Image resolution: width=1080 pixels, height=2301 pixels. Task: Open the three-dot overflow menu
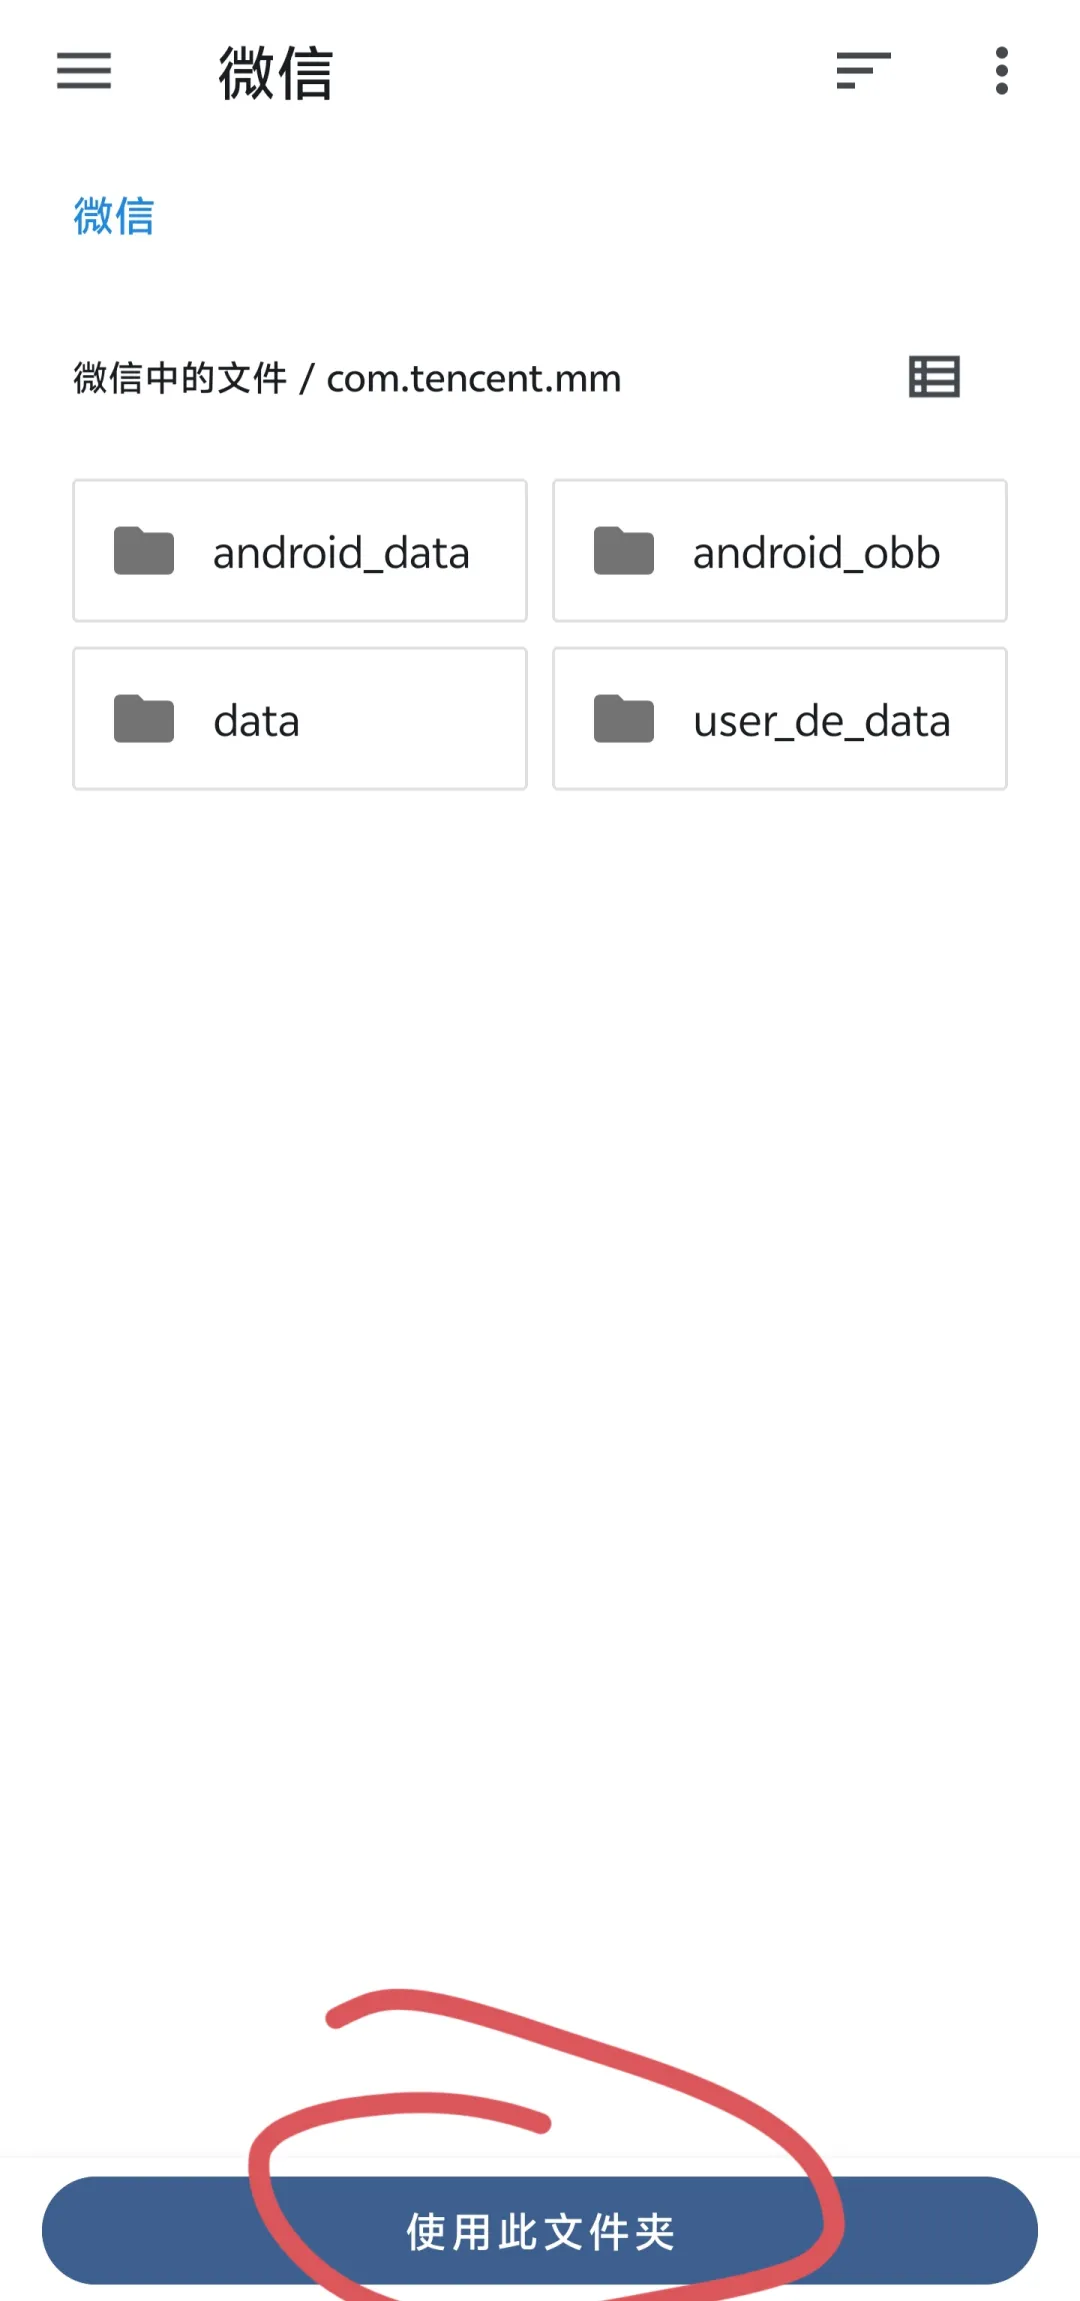[x=1001, y=71]
